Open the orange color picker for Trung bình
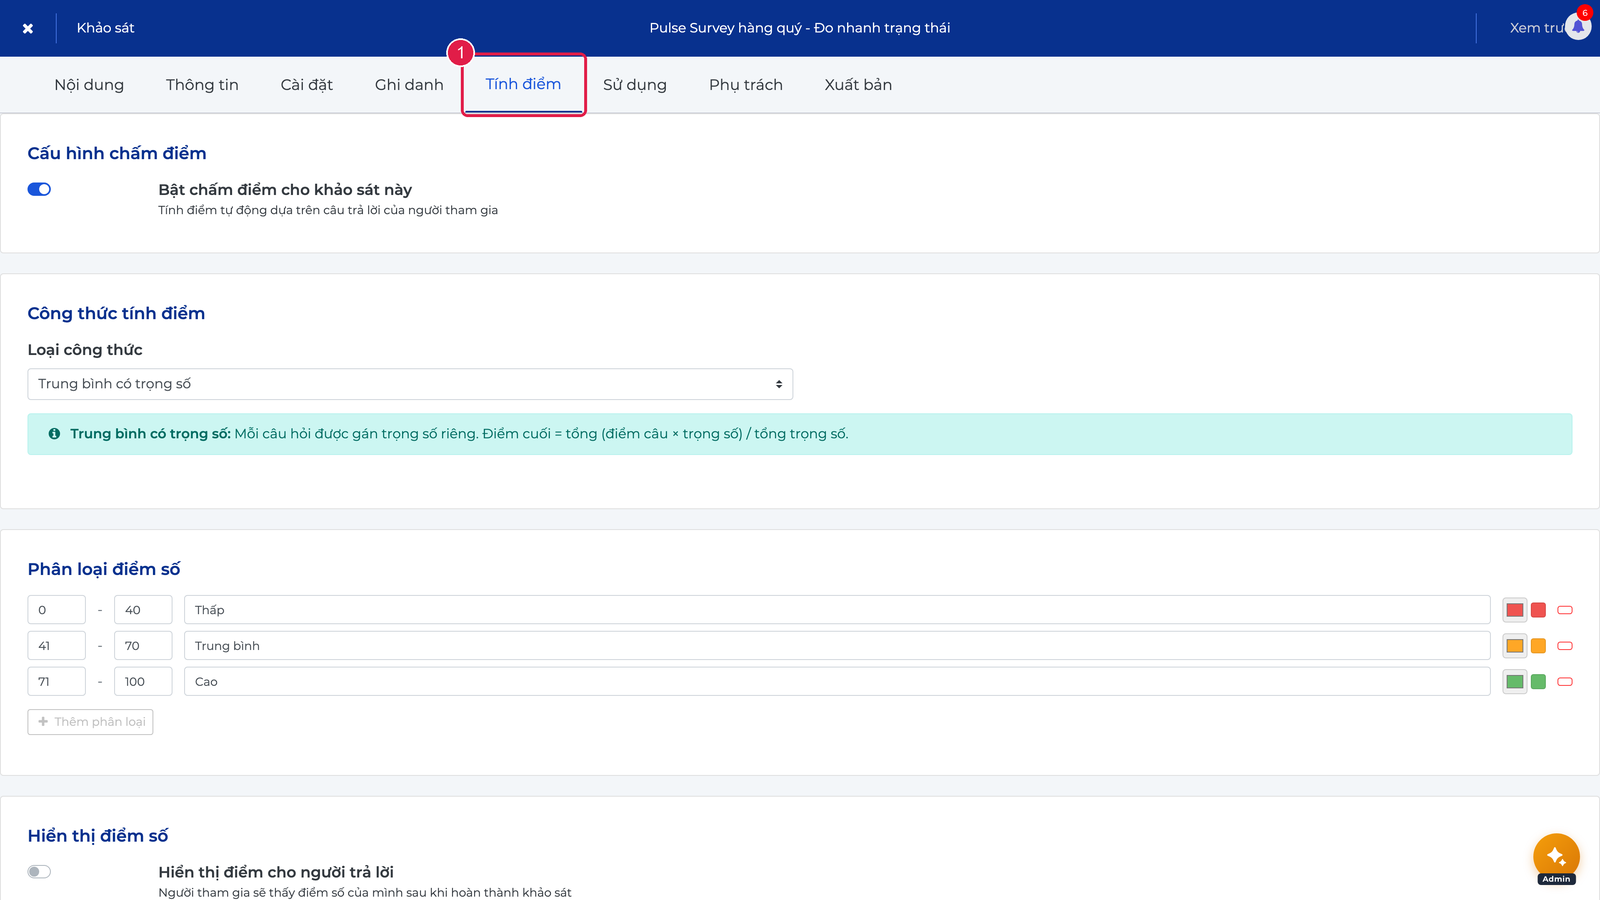The height and width of the screenshot is (900, 1600). [1515, 646]
